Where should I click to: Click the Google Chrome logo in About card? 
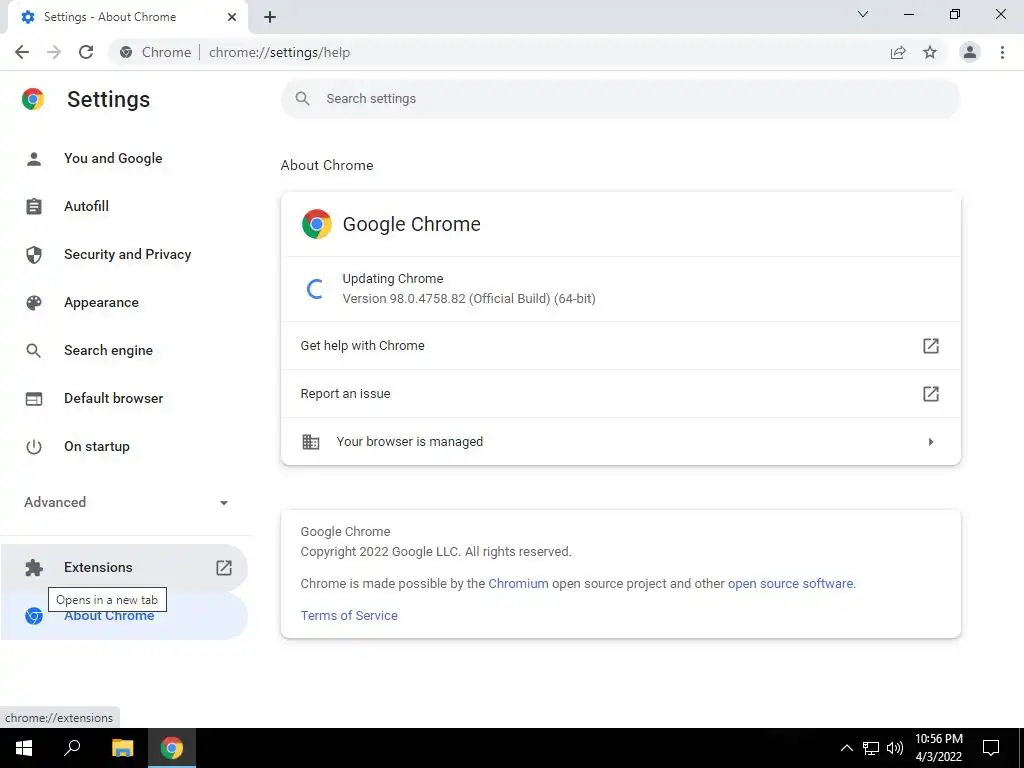click(x=317, y=224)
